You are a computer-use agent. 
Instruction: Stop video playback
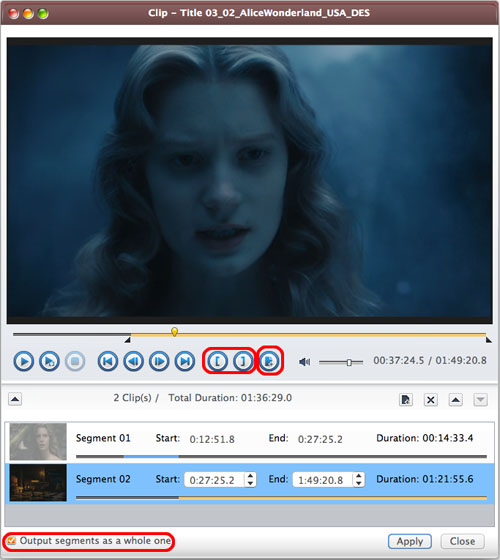coord(75,361)
